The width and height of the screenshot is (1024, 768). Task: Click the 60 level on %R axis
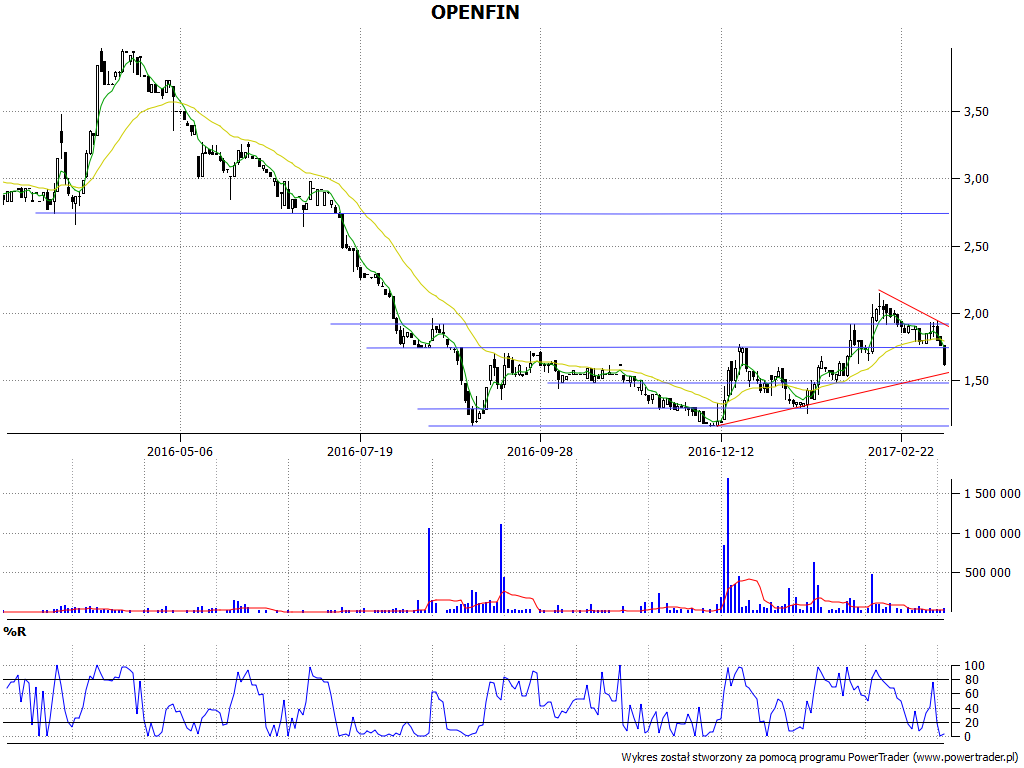[972, 694]
